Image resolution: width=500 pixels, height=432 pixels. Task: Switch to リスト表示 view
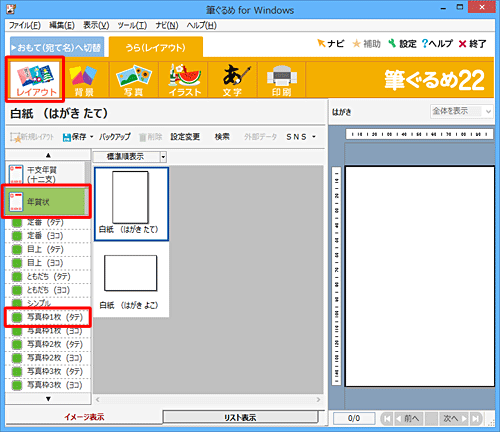coord(240,417)
